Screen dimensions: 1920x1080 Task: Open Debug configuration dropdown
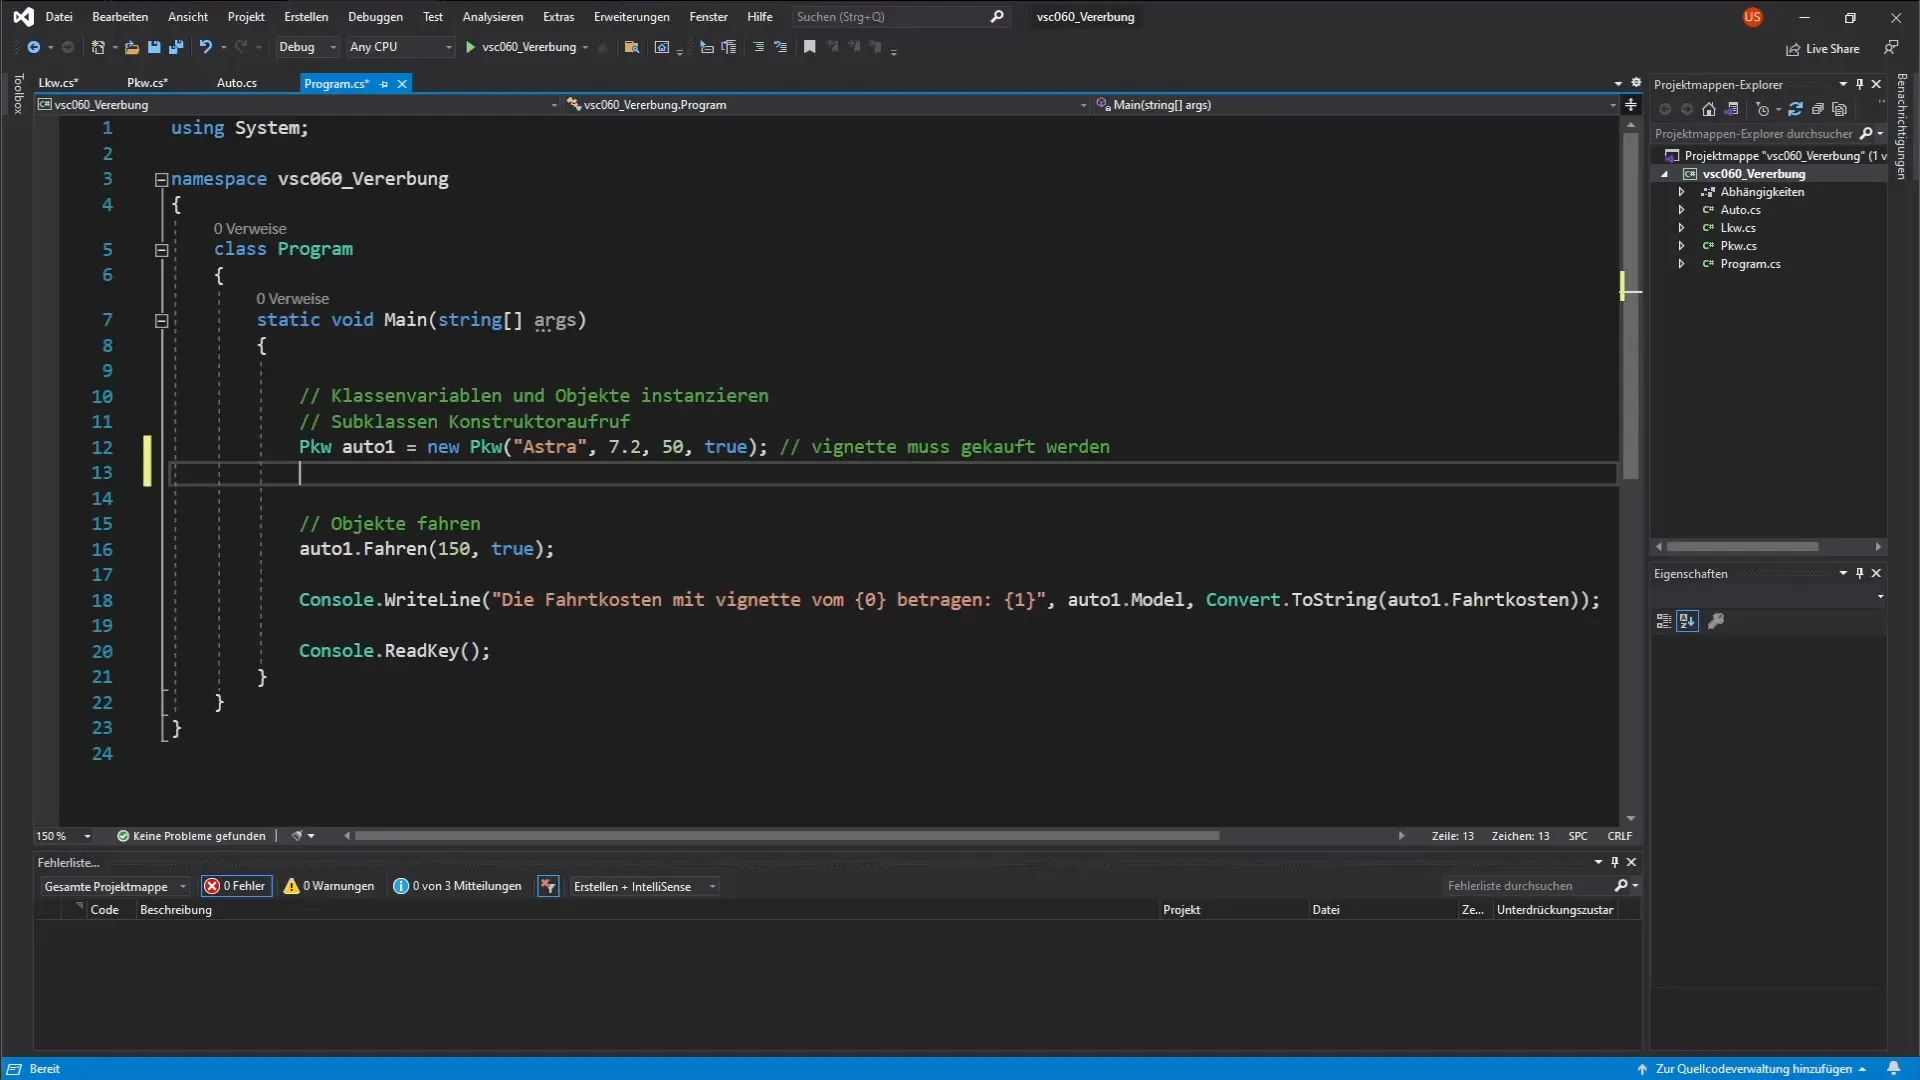(307, 47)
